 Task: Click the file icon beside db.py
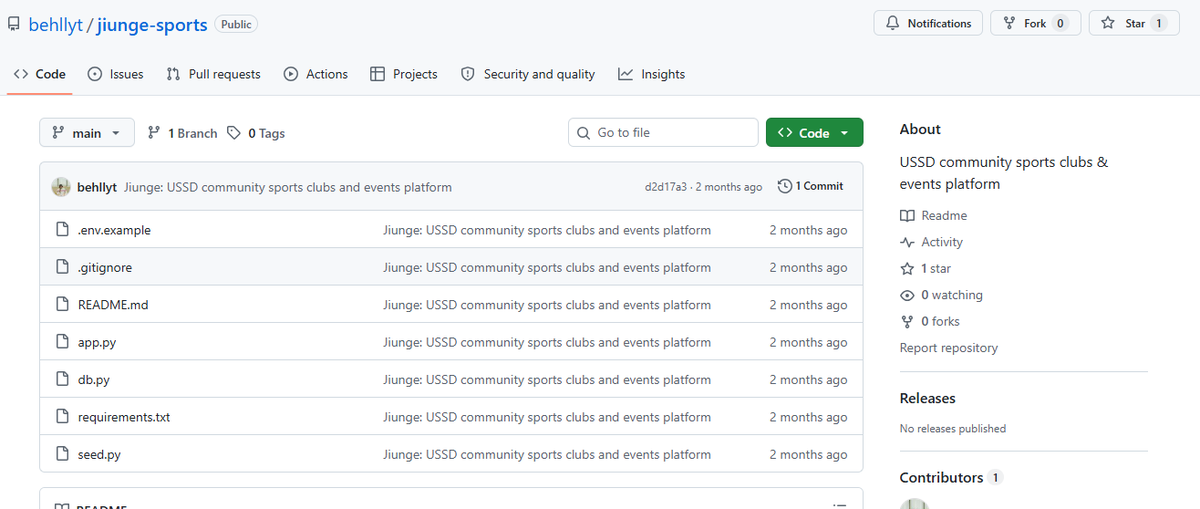click(x=62, y=380)
